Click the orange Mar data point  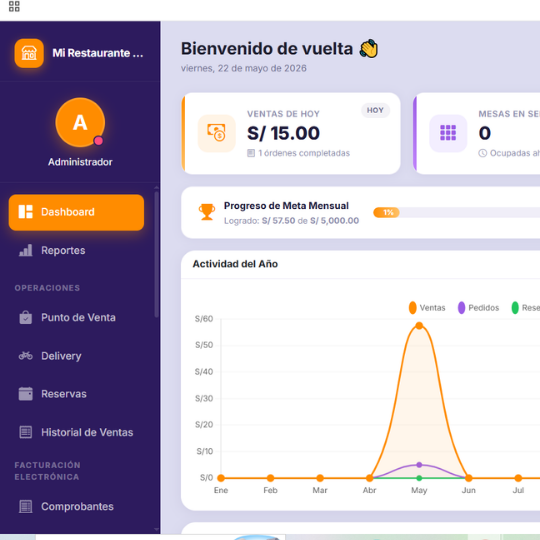click(320, 478)
